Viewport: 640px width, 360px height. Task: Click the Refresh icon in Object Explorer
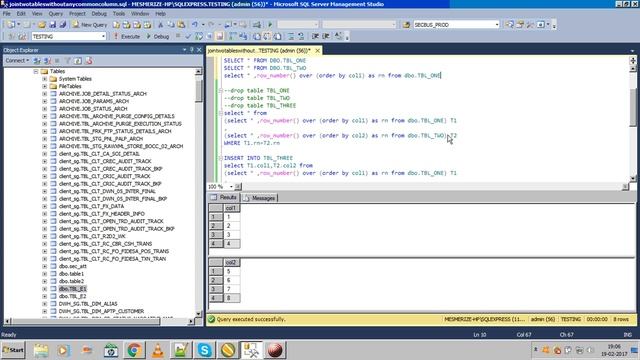78,60
